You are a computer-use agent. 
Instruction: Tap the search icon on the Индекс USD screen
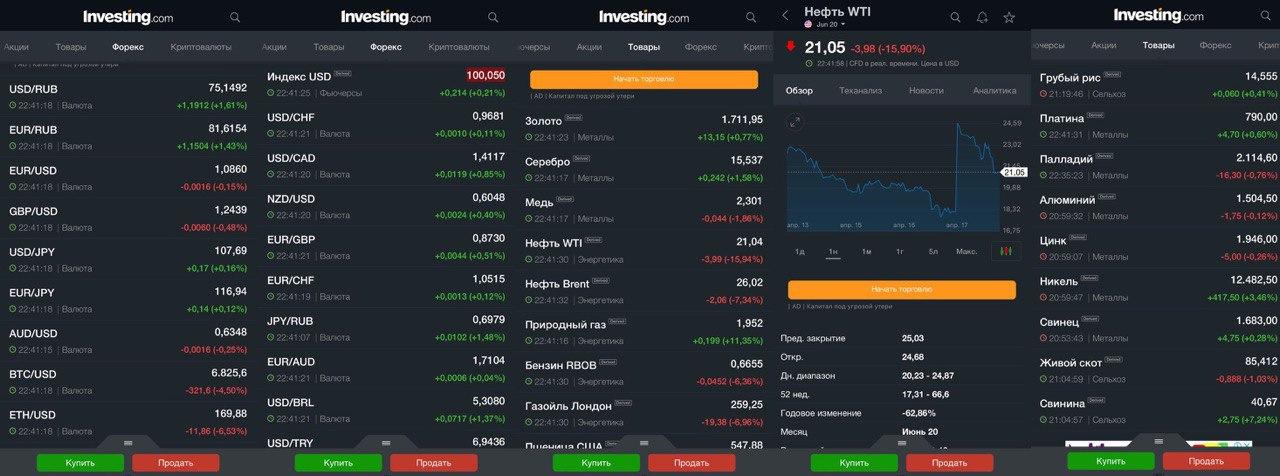493,18
